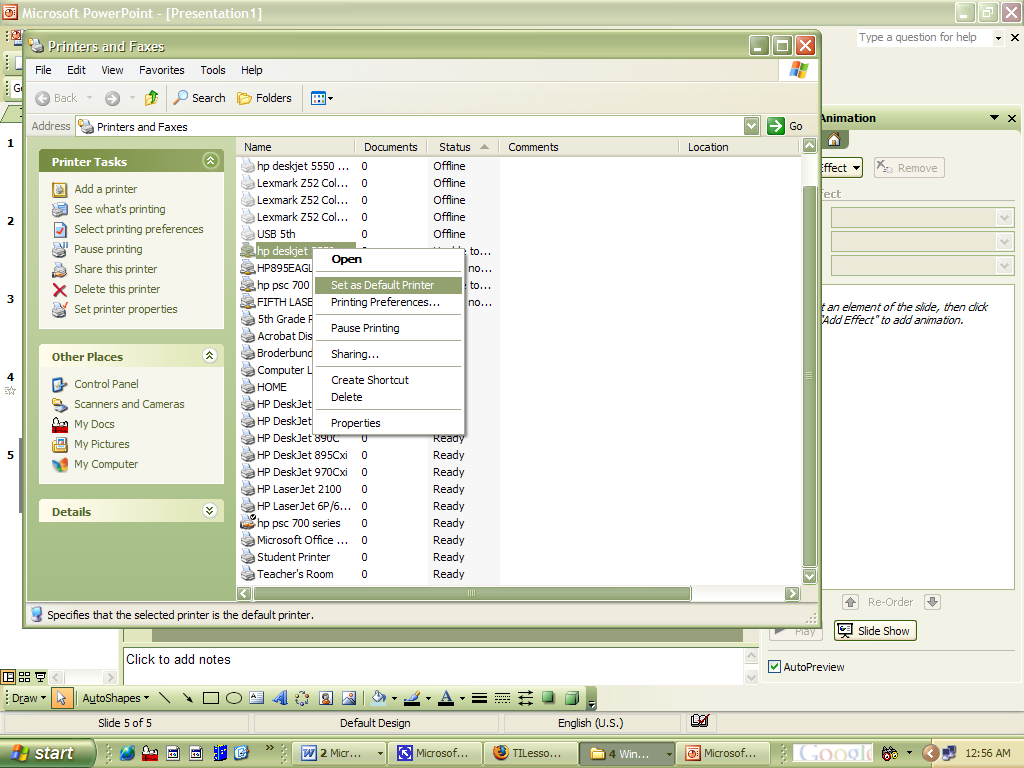Select the USB 5th printer icon
The width and height of the screenshot is (1024, 768).
click(248, 234)
